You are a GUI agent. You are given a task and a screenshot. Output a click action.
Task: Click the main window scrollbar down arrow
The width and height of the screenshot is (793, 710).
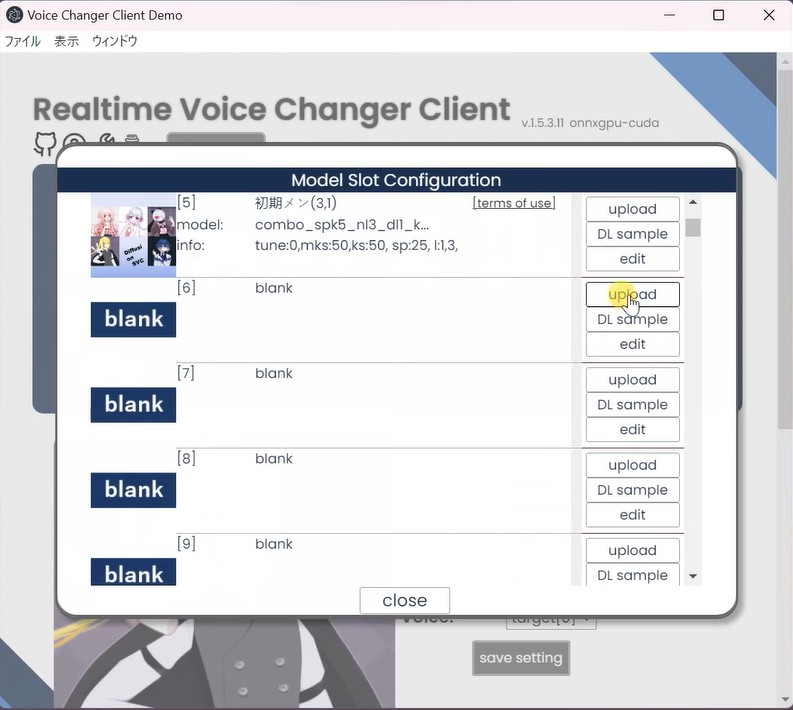[x=784, y=700]
